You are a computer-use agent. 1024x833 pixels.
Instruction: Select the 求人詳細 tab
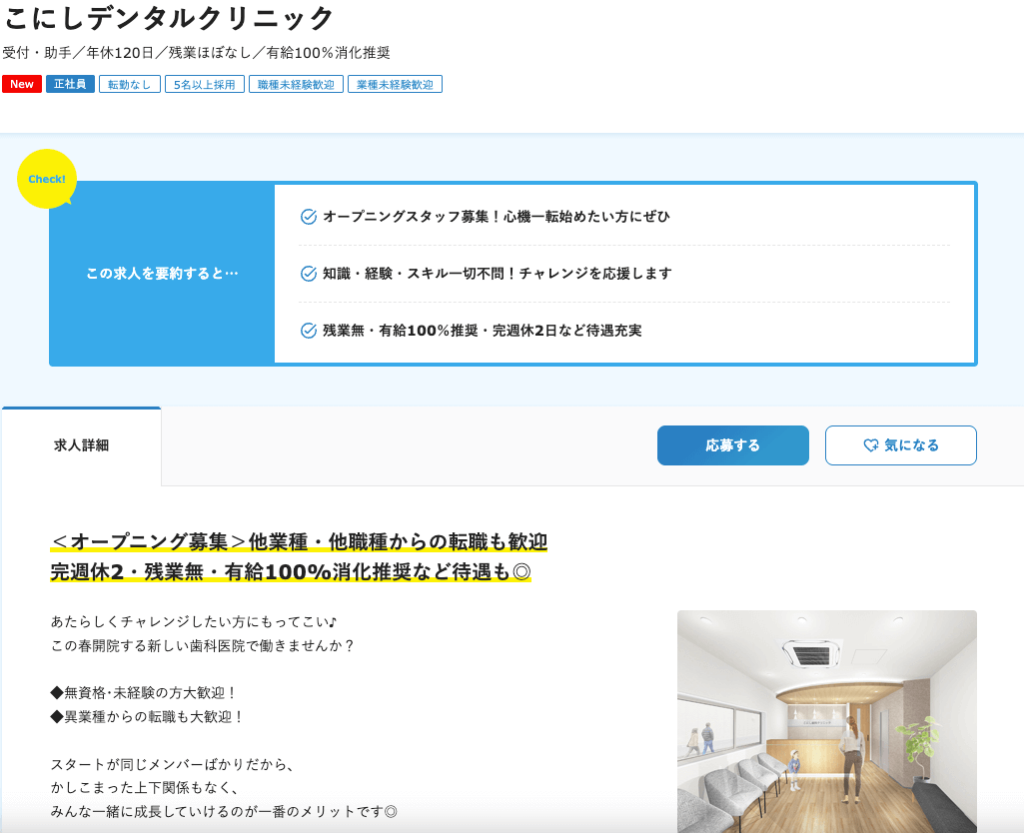pos(81,446)
